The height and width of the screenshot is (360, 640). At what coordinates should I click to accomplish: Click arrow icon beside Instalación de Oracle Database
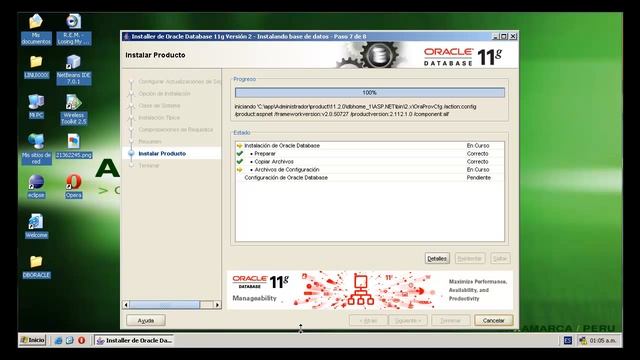[x=240, y=146]
